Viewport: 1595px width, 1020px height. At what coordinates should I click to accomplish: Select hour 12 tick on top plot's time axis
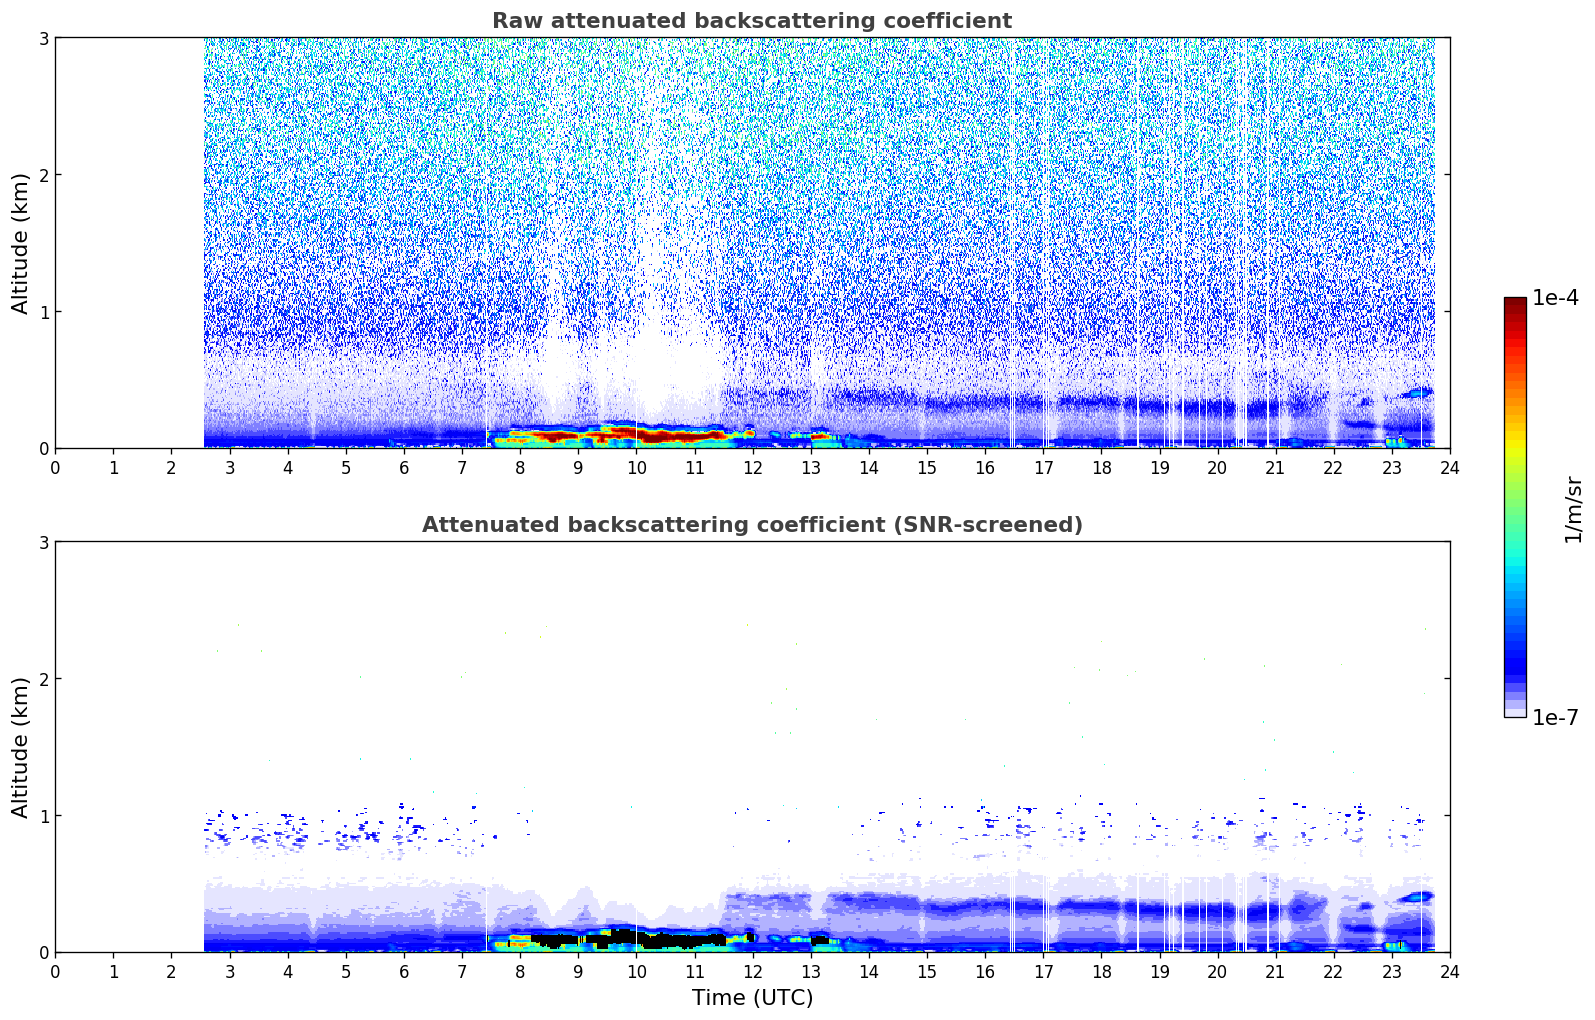click(x=752, y=467)
